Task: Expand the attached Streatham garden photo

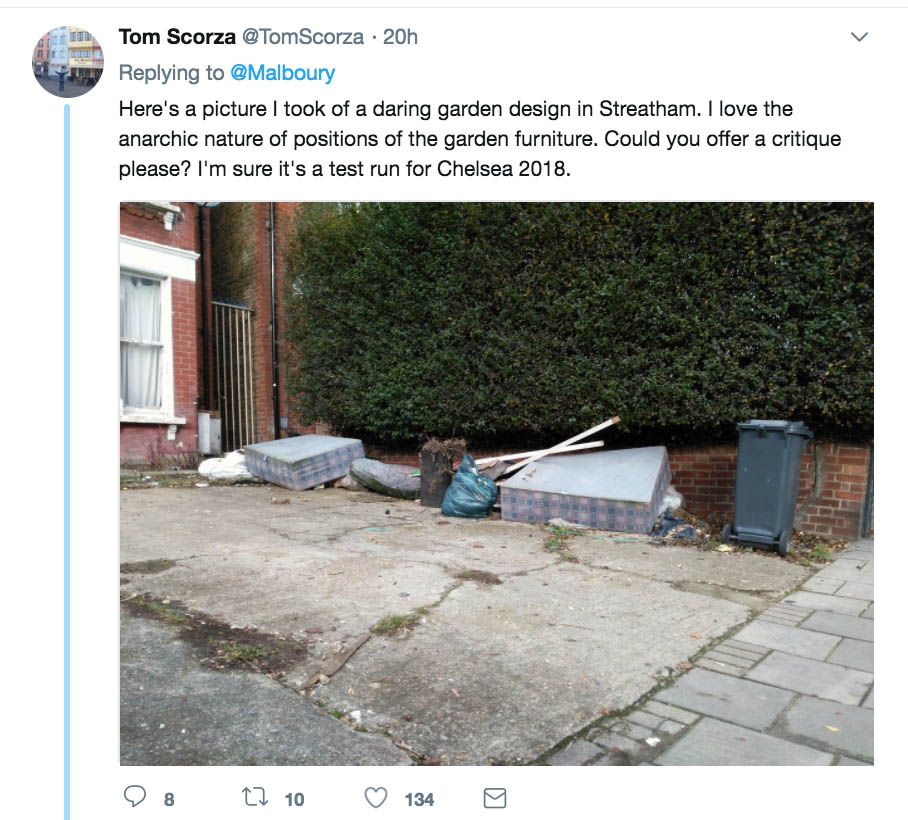Action: [x=497, y=484]
